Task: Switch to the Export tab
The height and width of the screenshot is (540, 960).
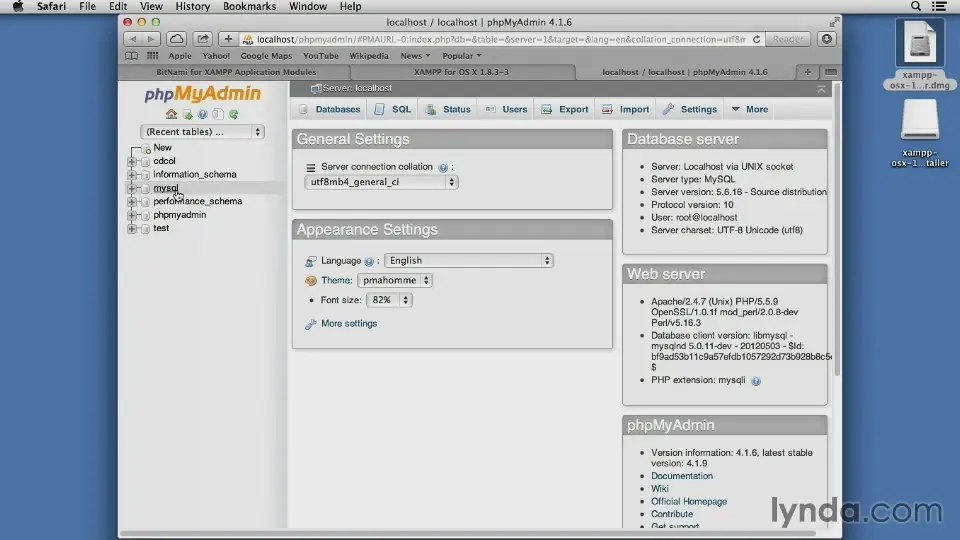Action: click(x=565, y=109)
